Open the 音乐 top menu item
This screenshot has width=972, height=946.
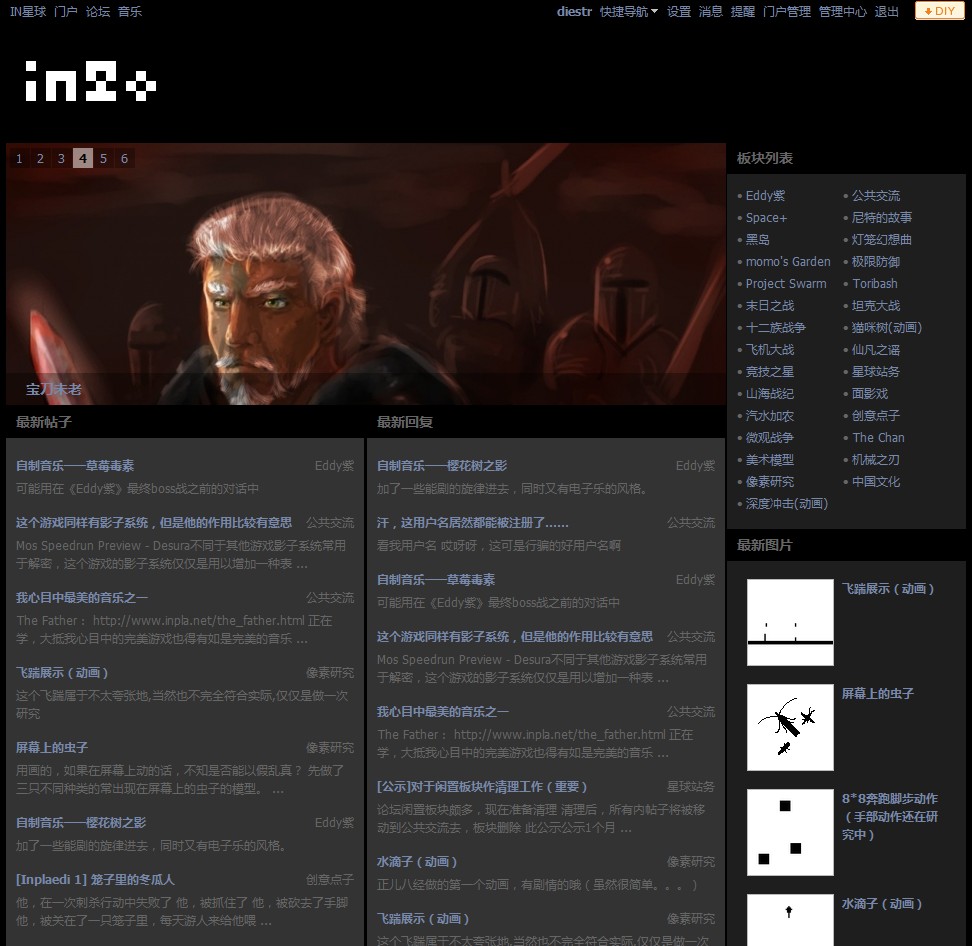tap(130, 11)
